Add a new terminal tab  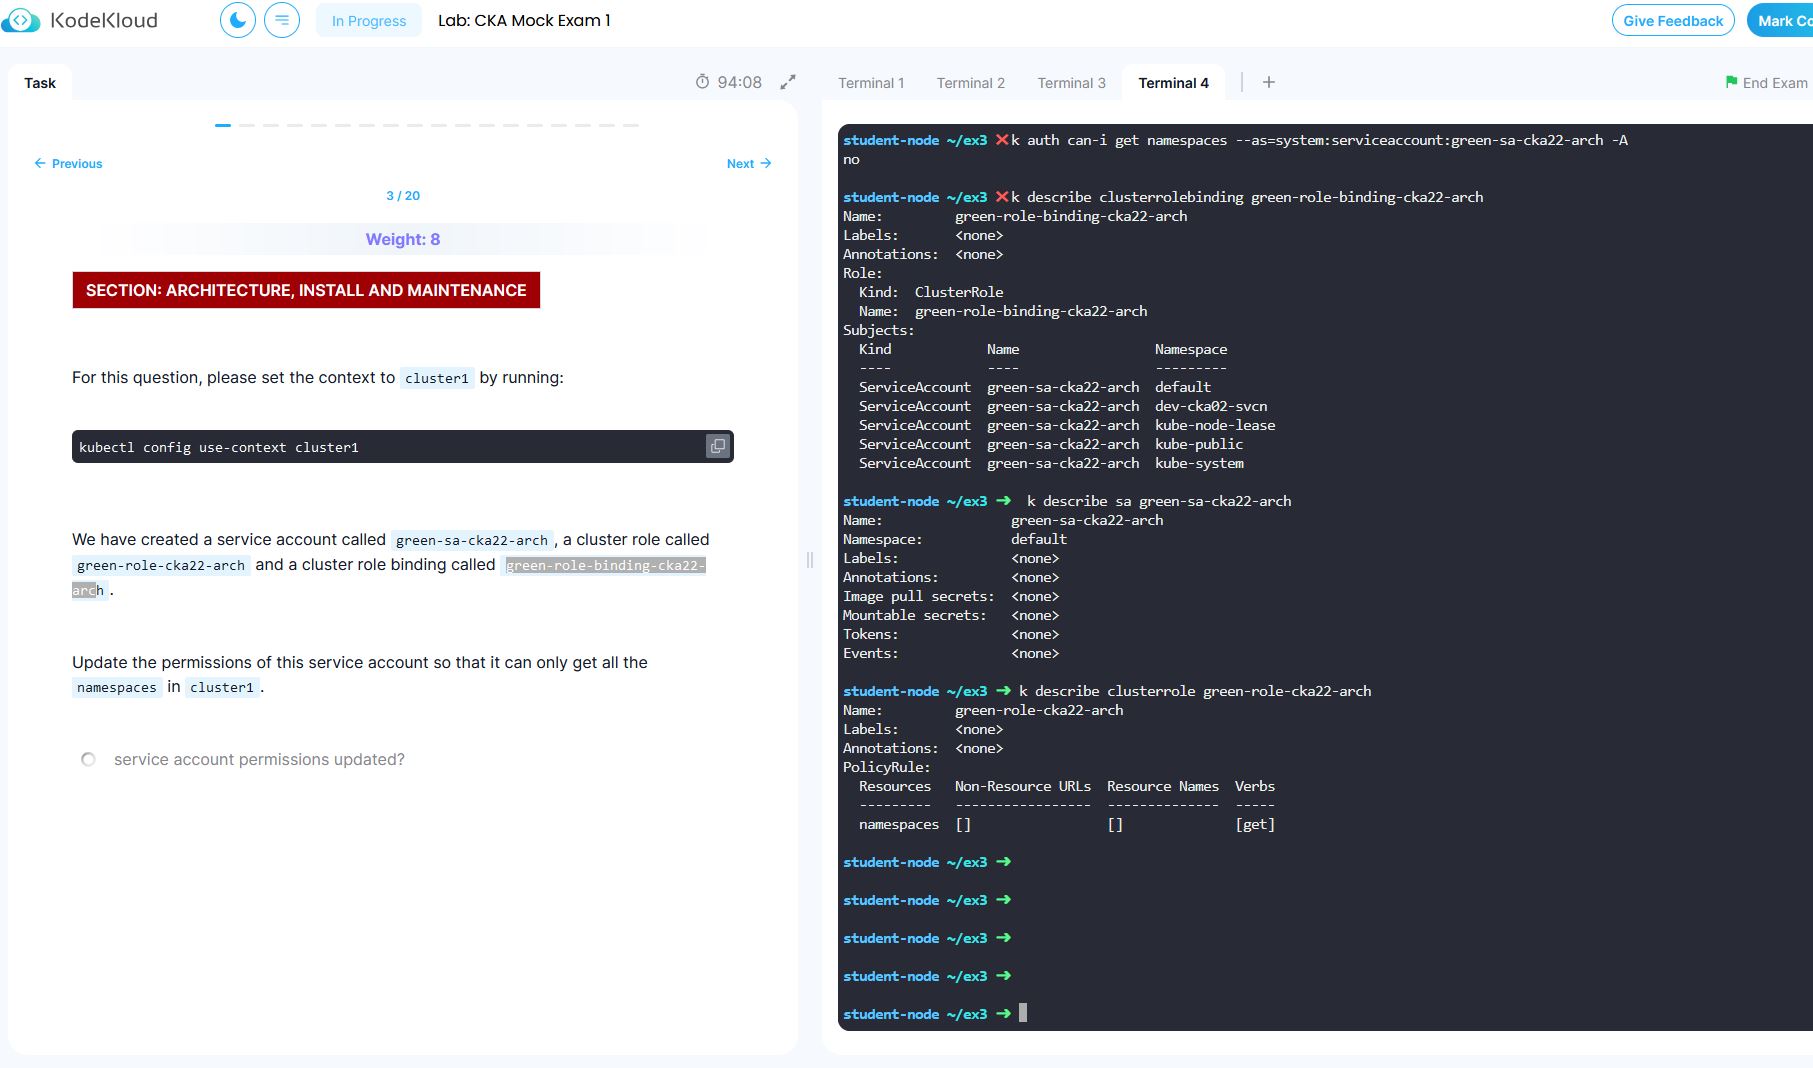pos(1268,82)
